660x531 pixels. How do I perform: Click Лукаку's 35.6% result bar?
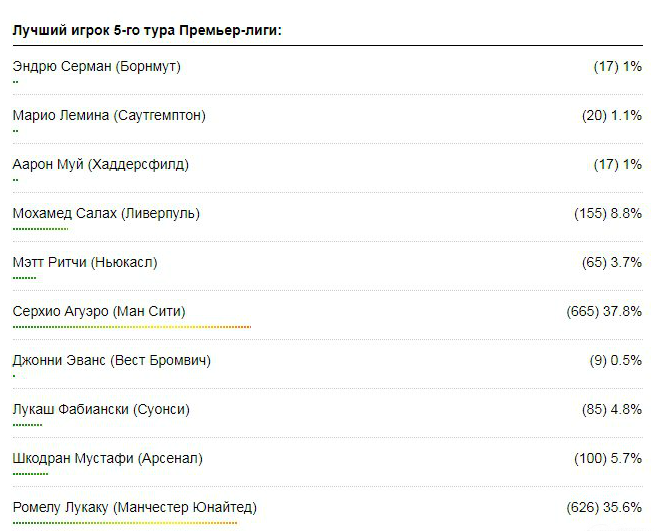(x=124, y=522)
